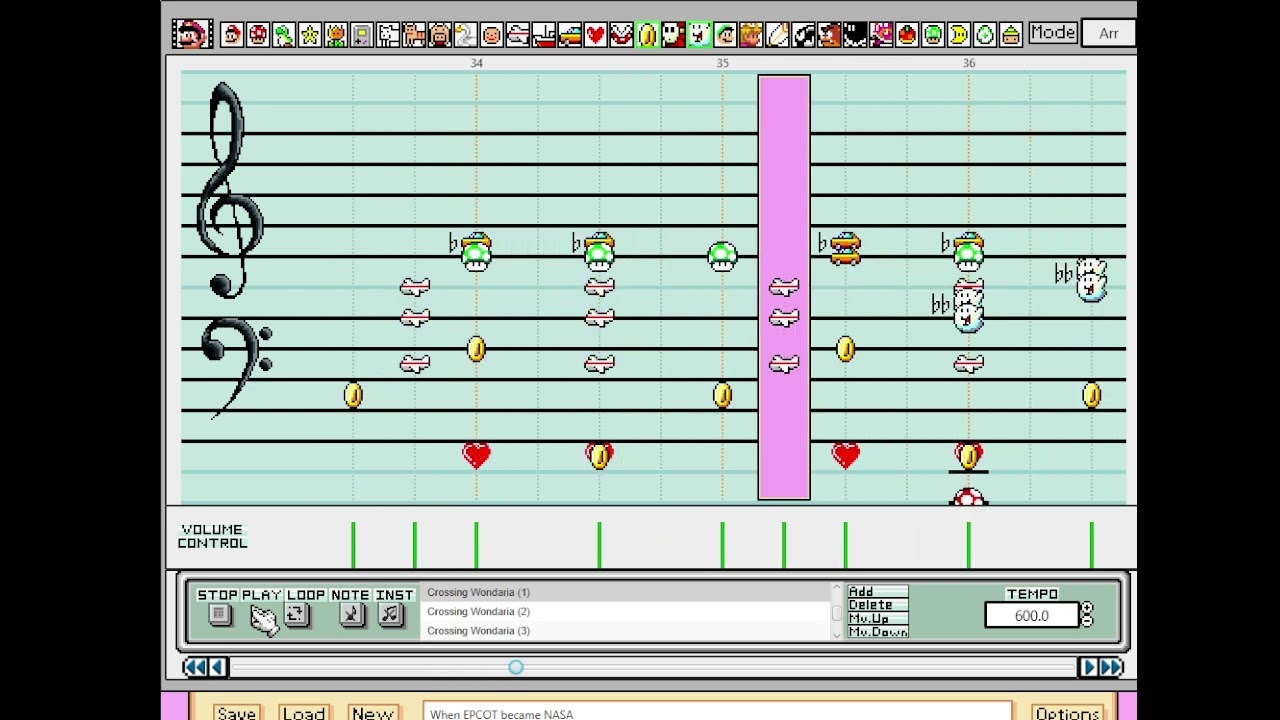Click the tempo value 600.0 field

(x=1032, y=615)
